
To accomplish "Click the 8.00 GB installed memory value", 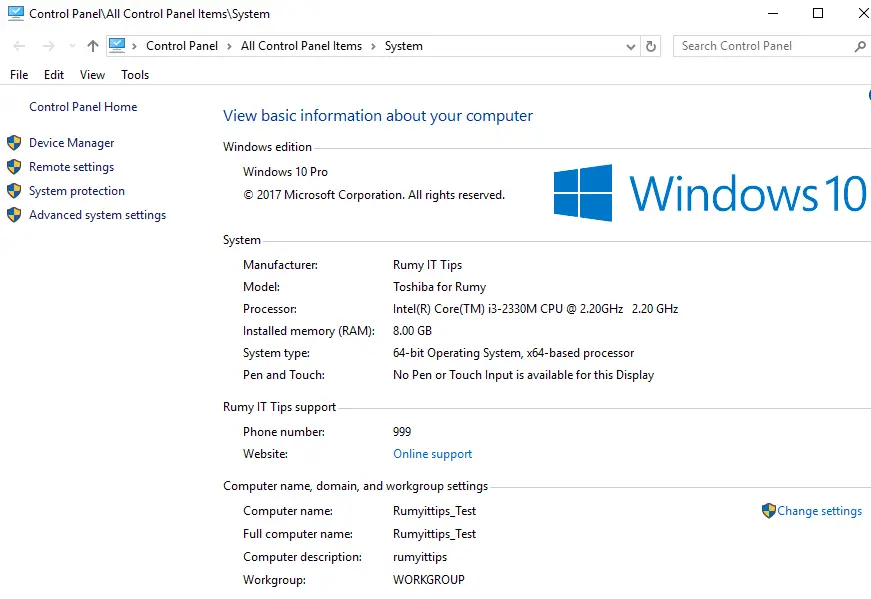I will coord(412,331).
